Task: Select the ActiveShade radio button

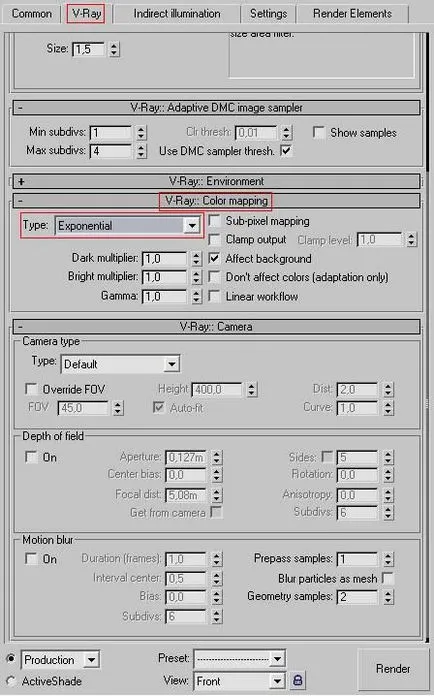Action: [x=11, y=681]
